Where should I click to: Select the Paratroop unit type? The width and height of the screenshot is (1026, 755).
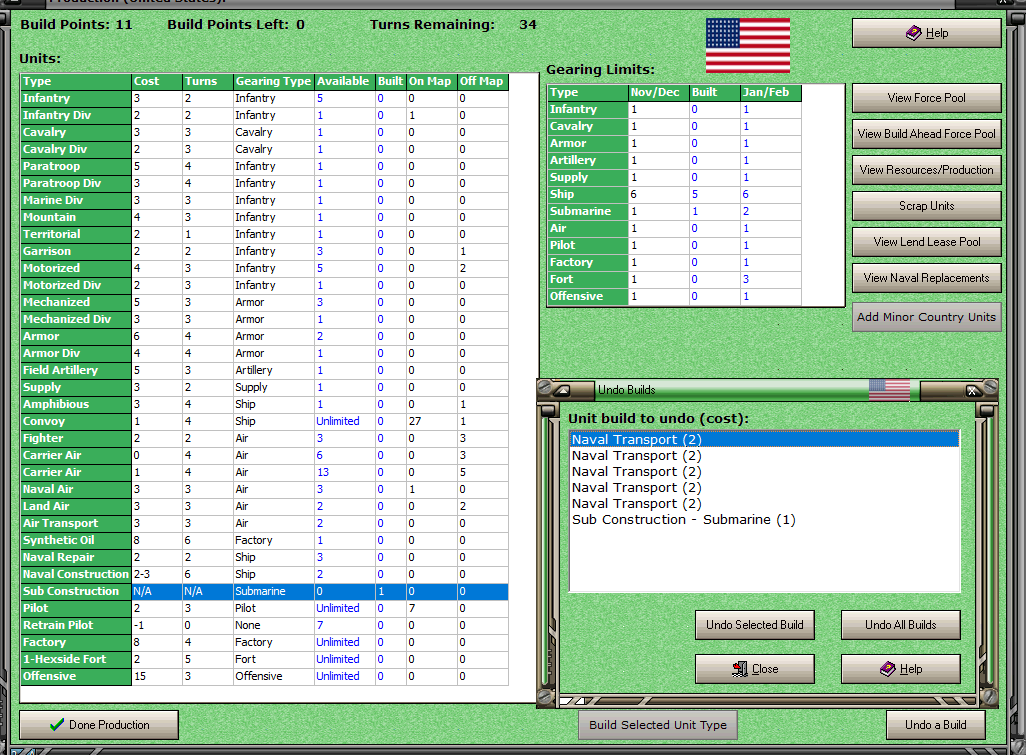coord(76,166)
